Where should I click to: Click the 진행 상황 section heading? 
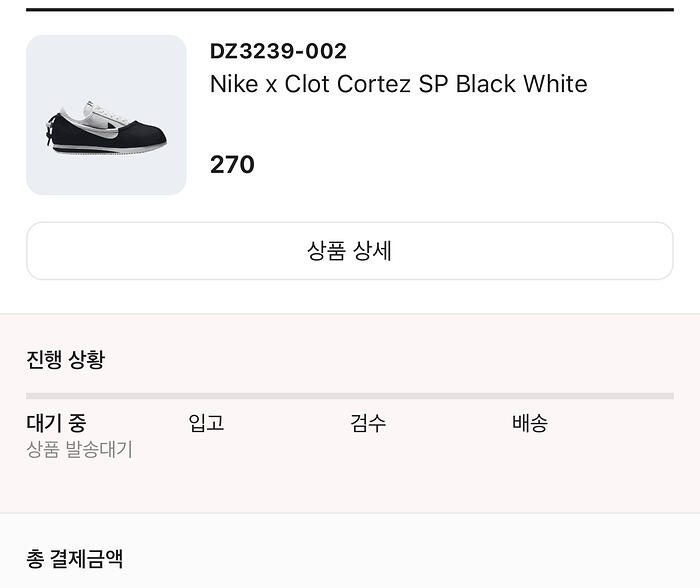[65, 360]
